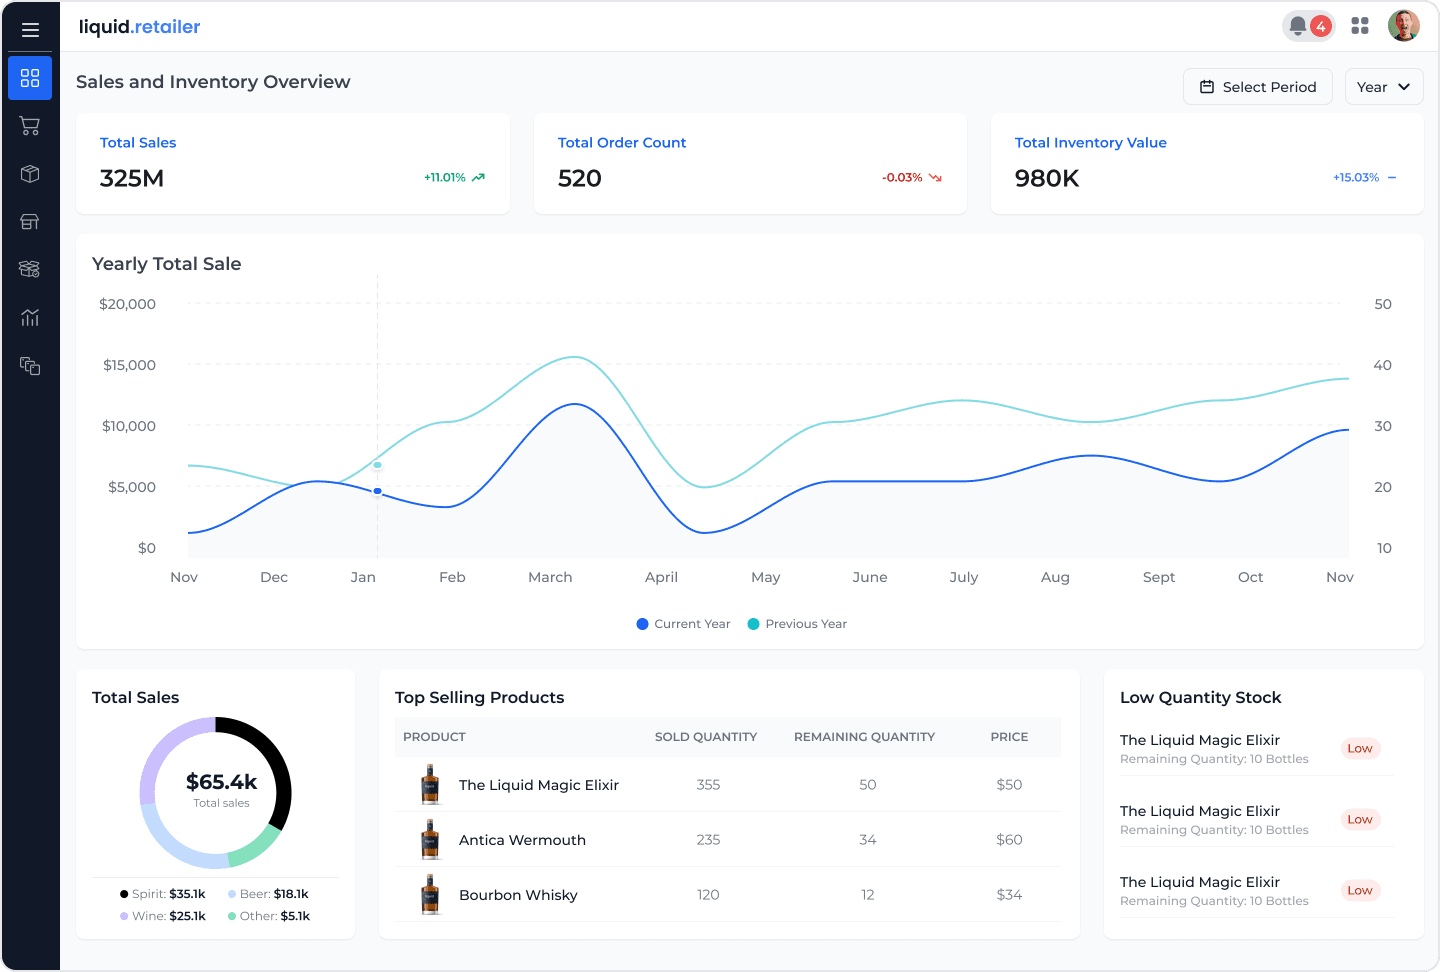
Task: Go to the store icon in sidebar
Action: coord(30,222)
